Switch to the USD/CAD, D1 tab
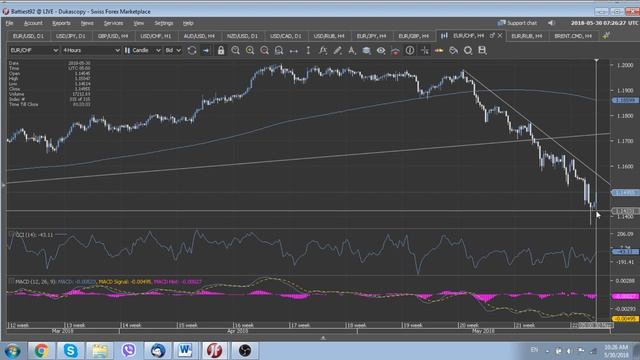The height and width of the screenshot is (360, 640). (x=285, y=36)
